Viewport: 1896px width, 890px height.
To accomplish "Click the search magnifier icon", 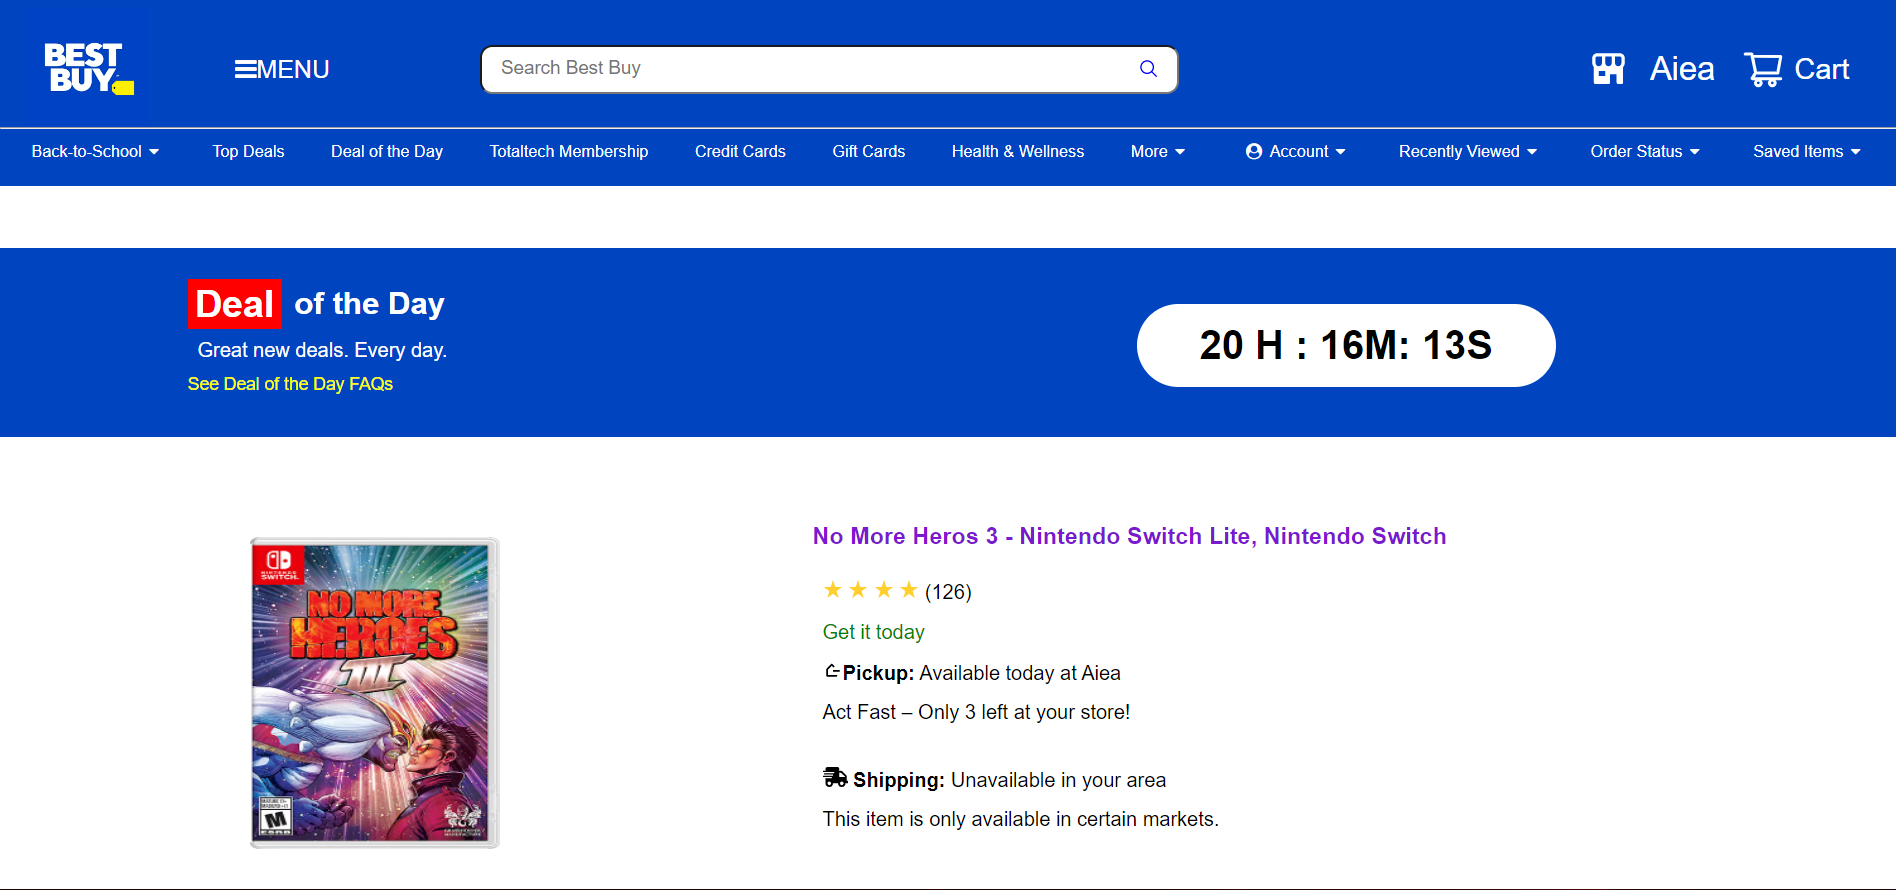I will coord(1148,68).
